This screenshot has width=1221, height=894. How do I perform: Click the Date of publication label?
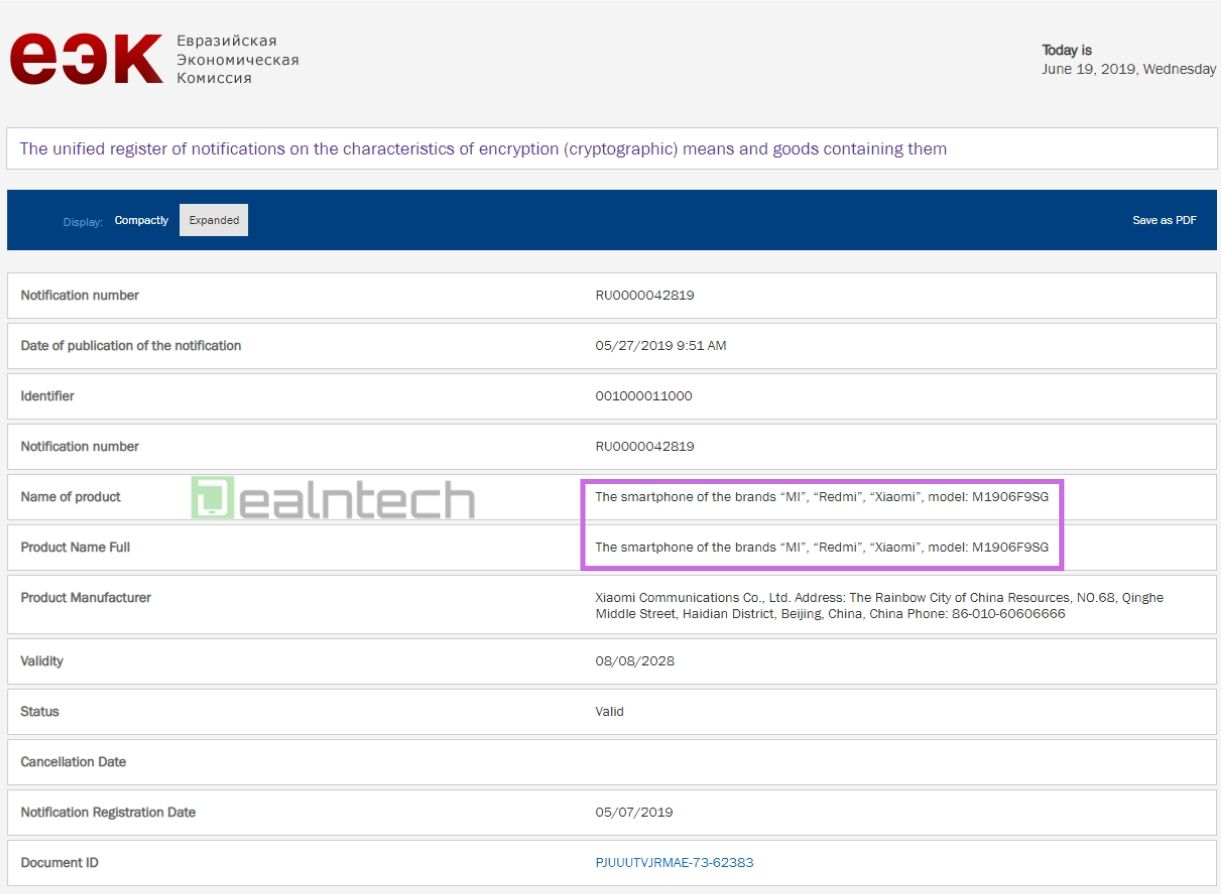(131, 345)
